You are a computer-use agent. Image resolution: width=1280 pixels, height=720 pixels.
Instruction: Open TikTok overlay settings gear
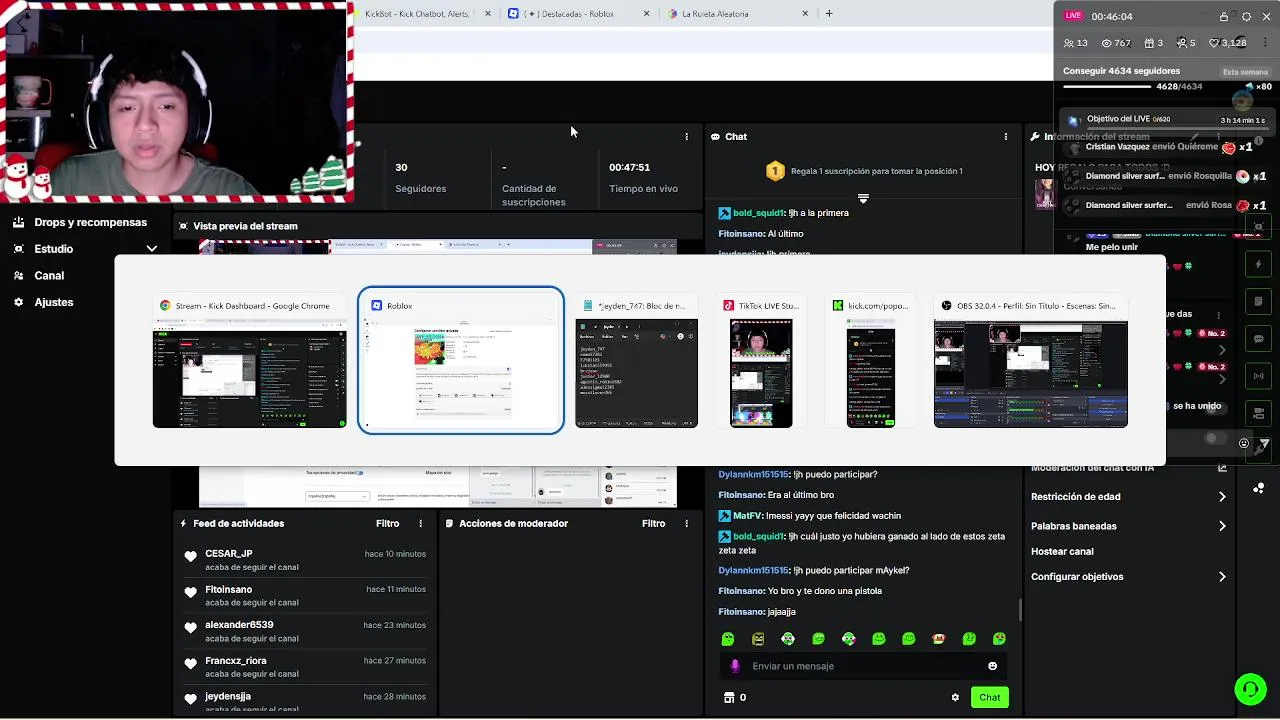click(1246, 17)
